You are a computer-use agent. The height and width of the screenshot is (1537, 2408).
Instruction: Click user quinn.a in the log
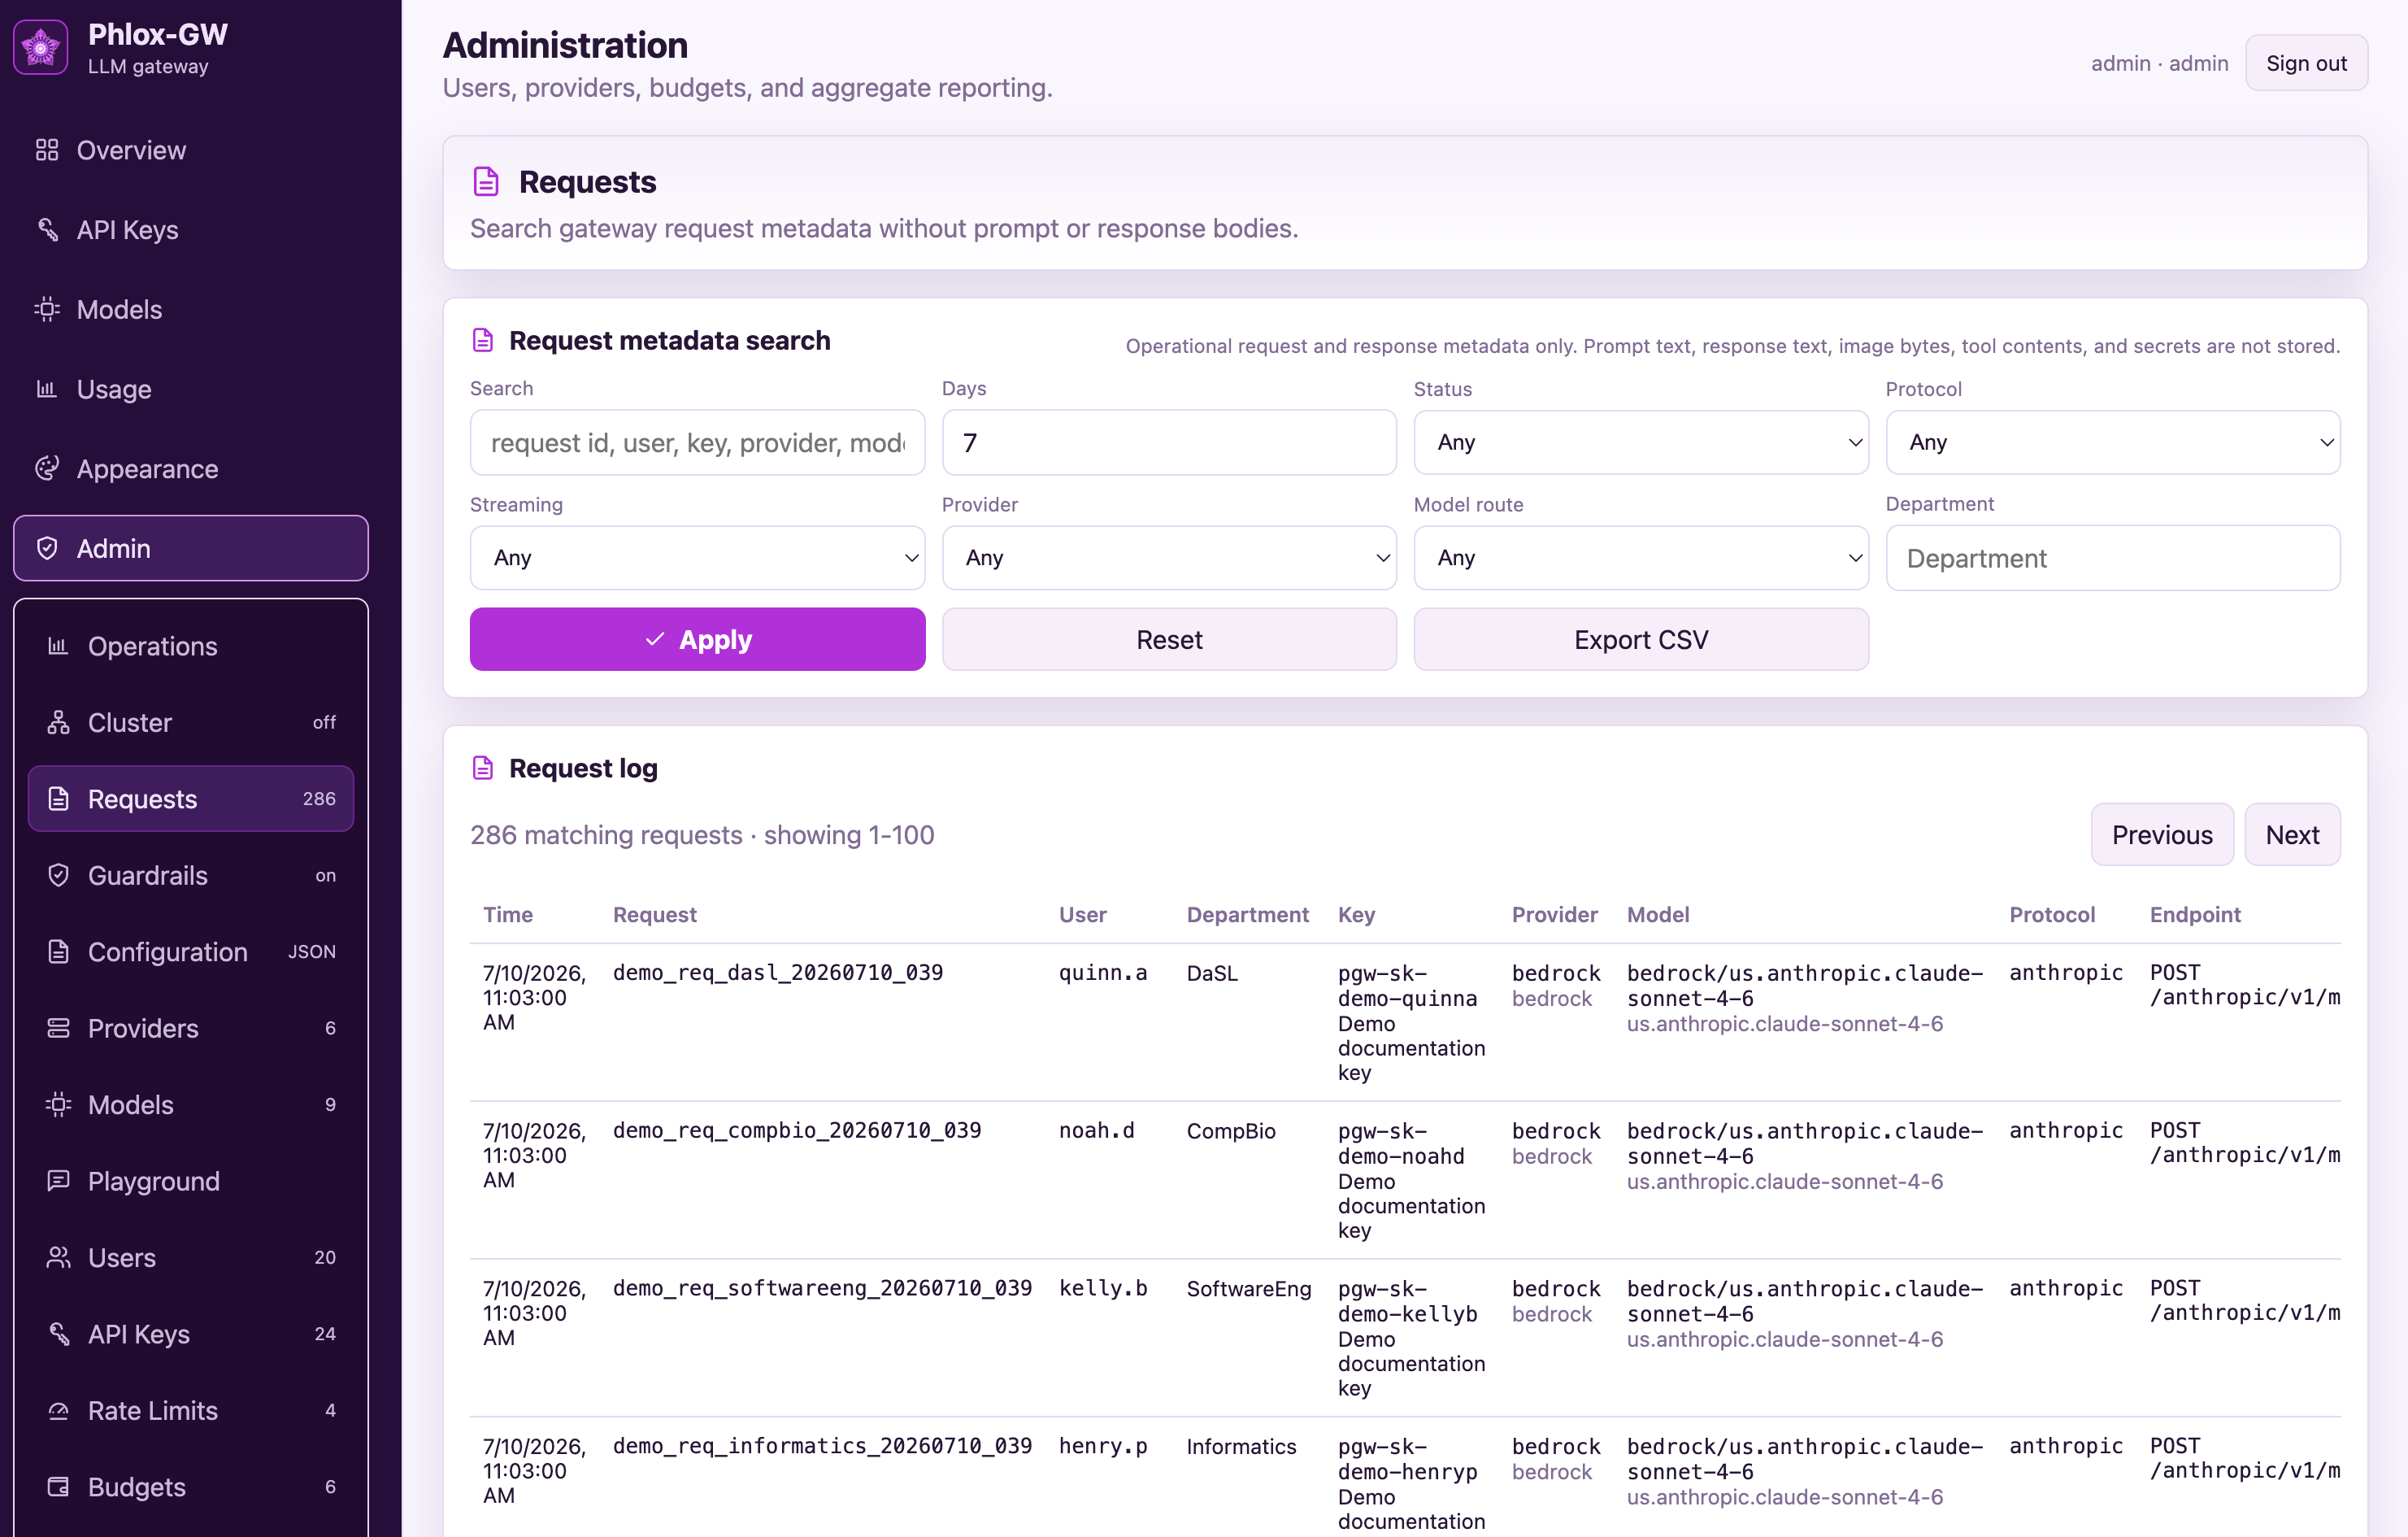point(1103,972)
